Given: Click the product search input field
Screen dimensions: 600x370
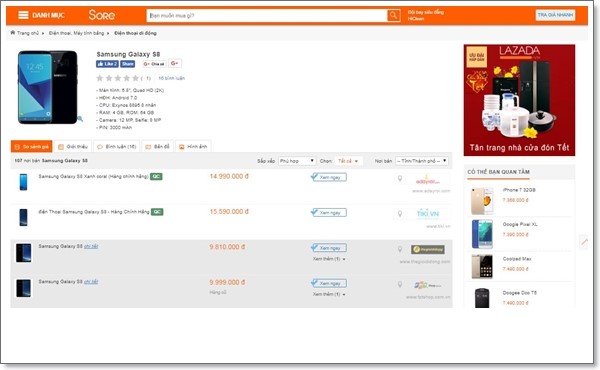Looking at the screenshot, I should (x=267, y=16).
